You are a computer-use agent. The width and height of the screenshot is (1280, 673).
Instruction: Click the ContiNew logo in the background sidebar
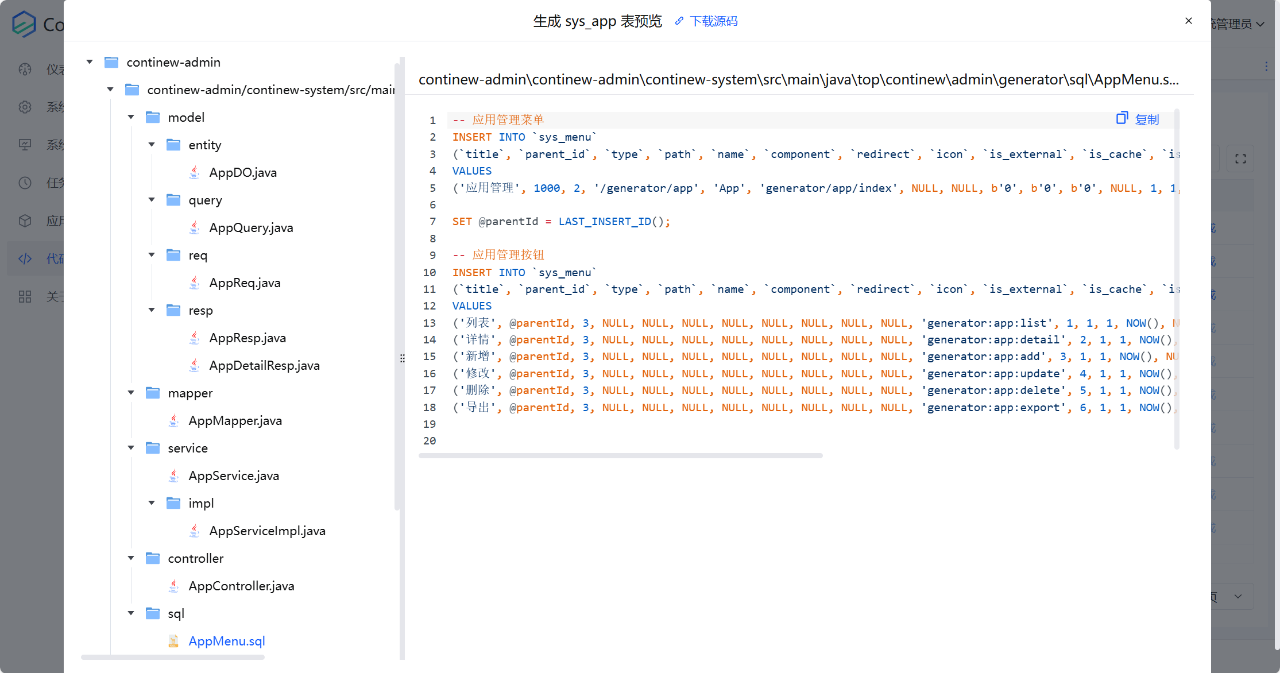click(23, 24)
